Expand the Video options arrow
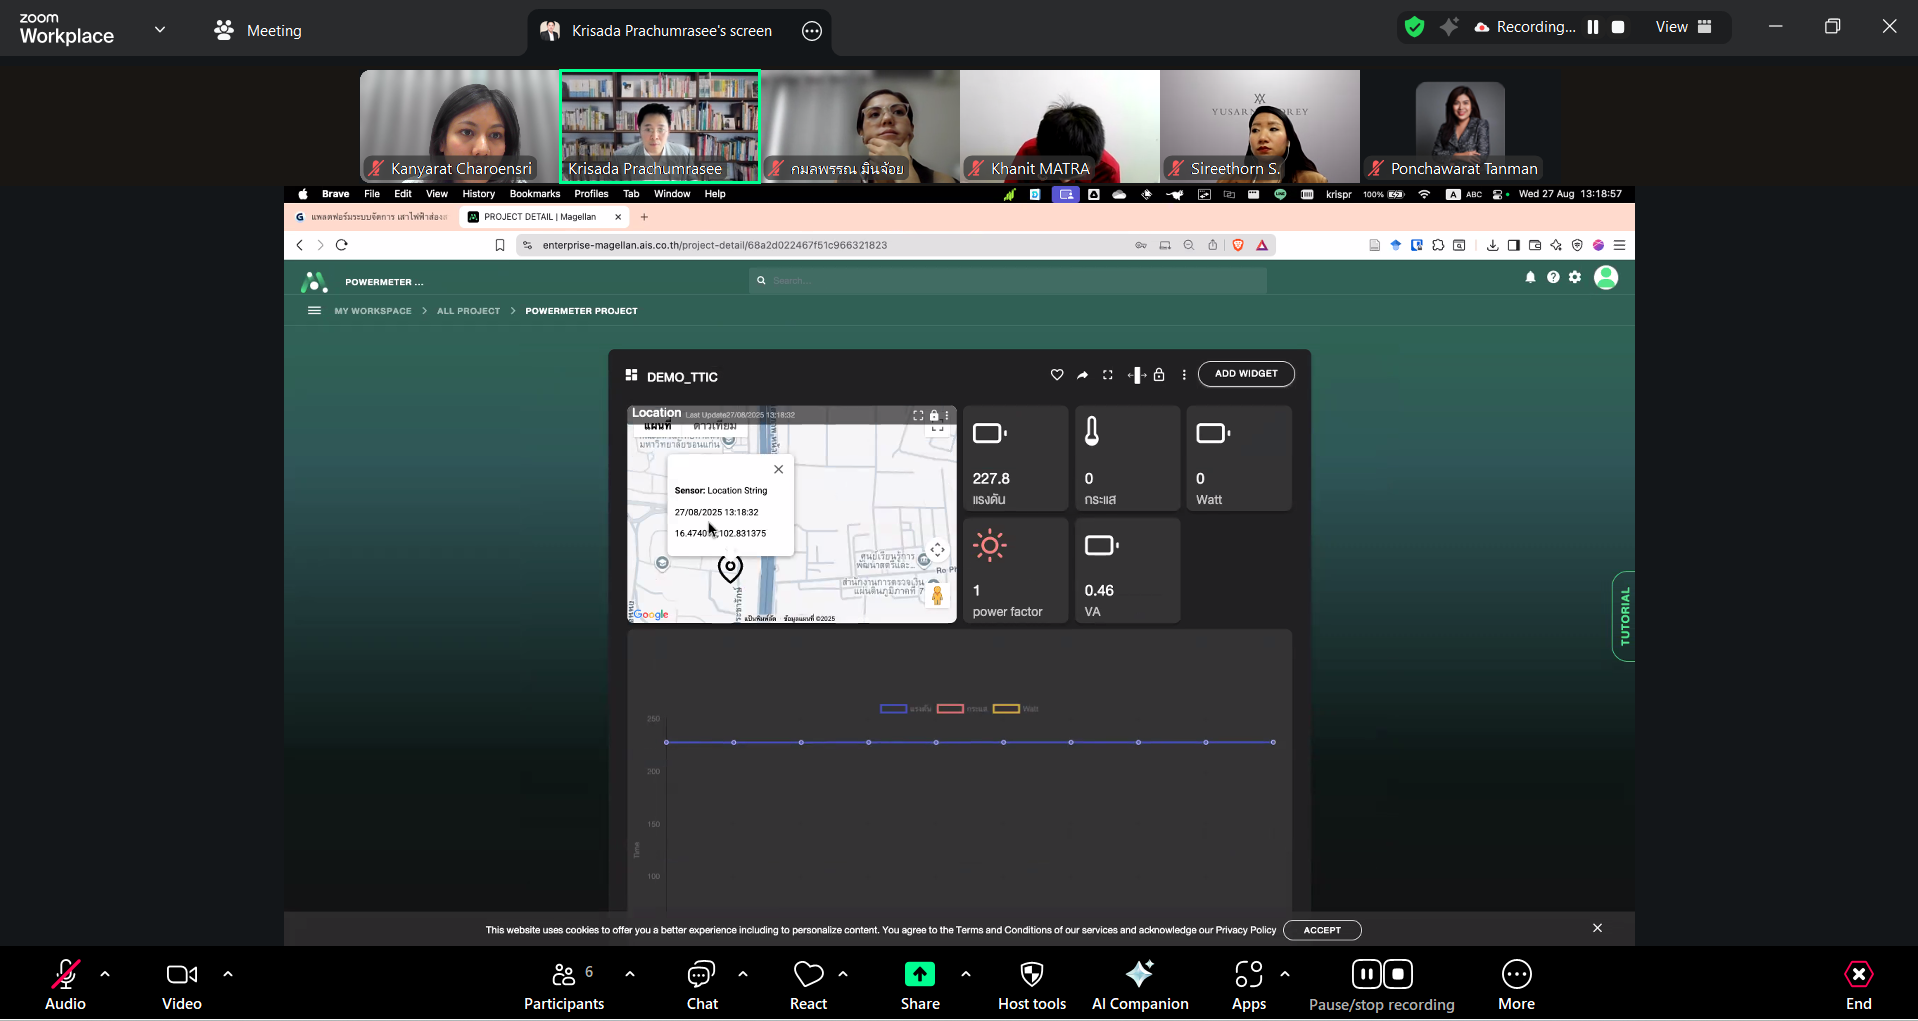 point(228,973)
